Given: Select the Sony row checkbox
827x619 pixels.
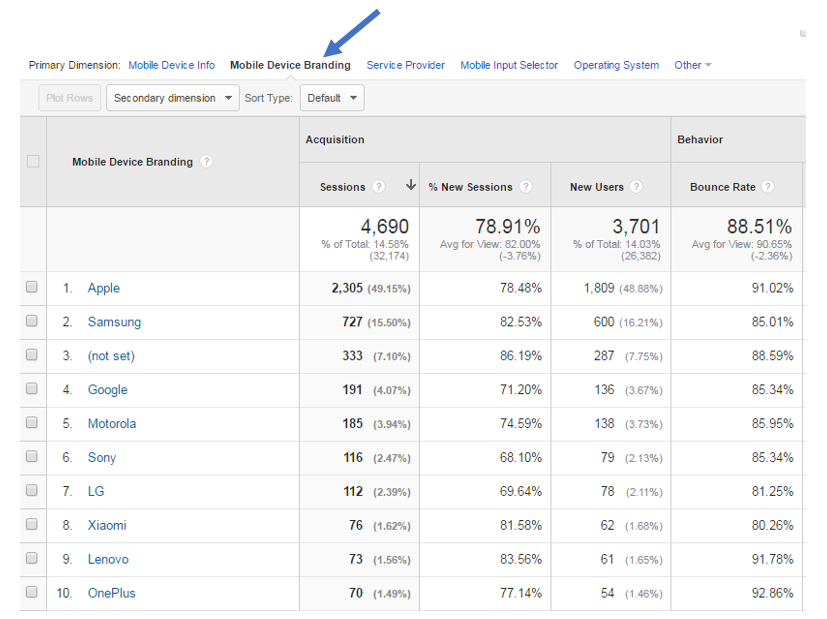Looking at the screenshot, I should tap(32, 456).
